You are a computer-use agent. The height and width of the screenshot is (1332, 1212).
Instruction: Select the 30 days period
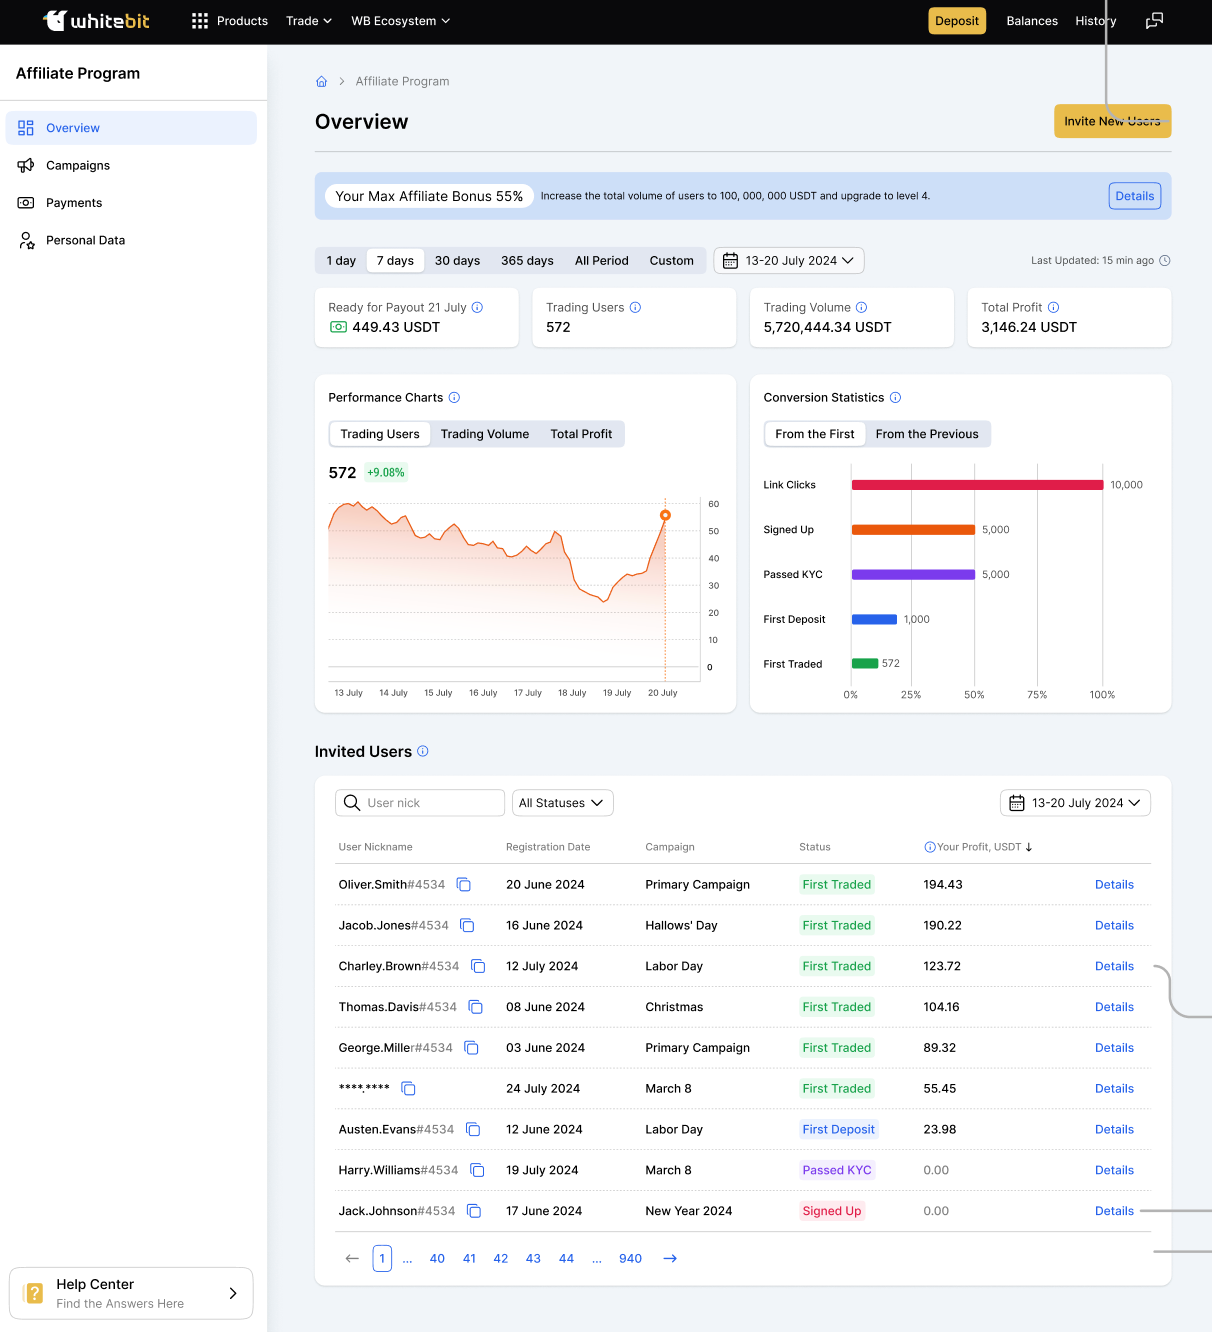pyautogui.click(x=457, y=261)
